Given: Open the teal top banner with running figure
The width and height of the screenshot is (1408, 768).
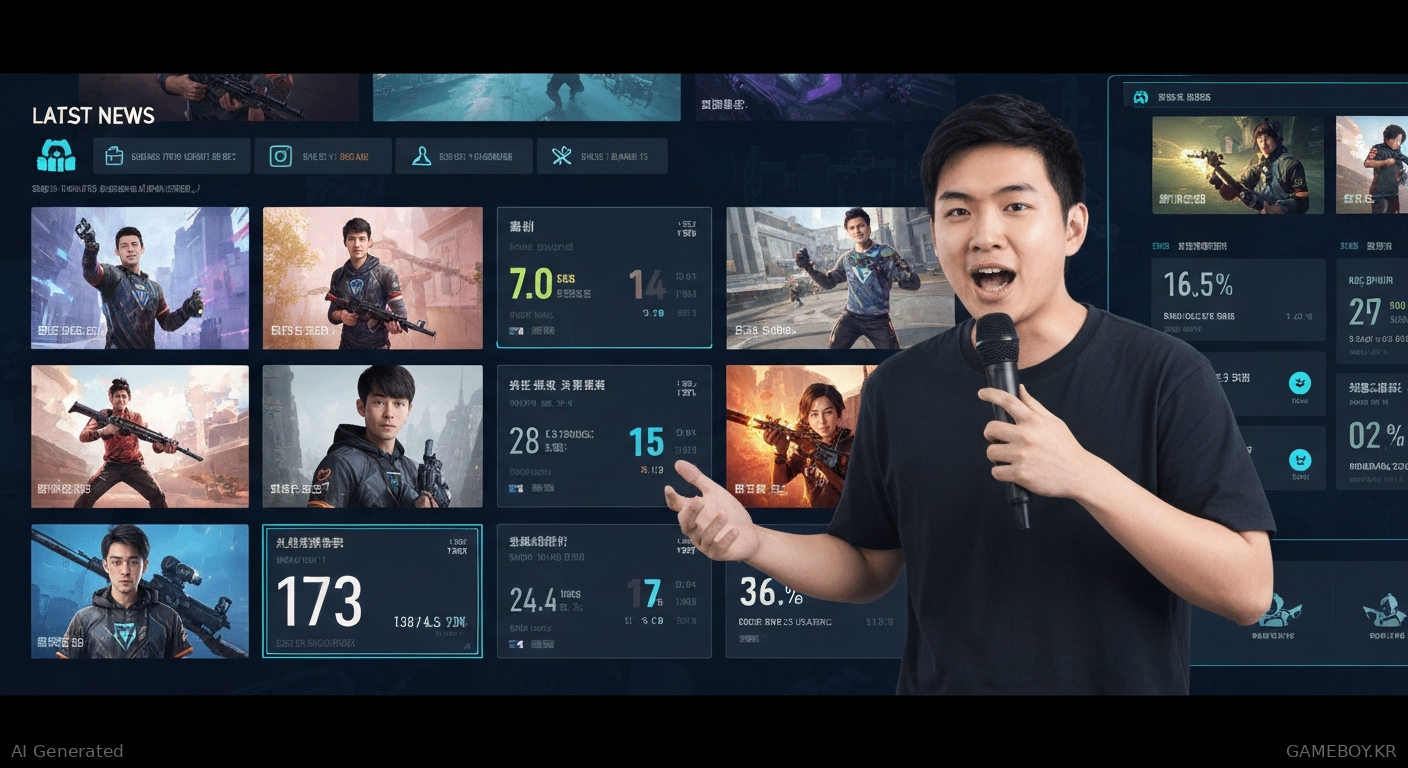Looking at the screenshot, I should pos(526,97).
